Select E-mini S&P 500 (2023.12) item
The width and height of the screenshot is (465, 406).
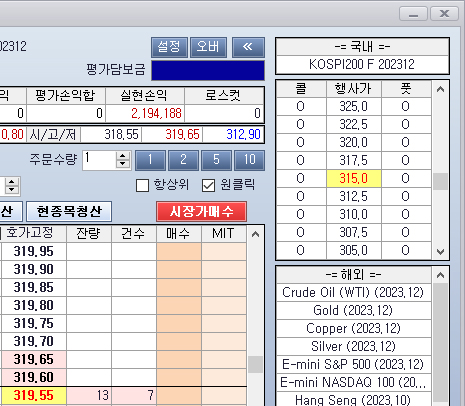click(x=353, y=365)
